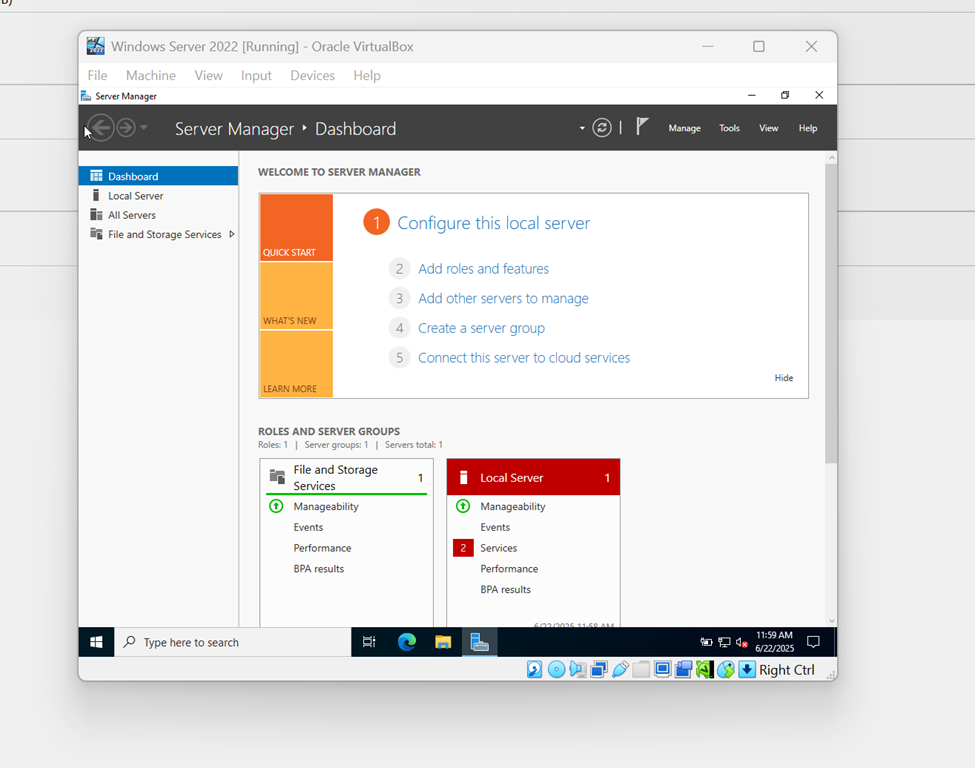Open the Server Manager View menu
This screenshot has width=975, height=768.
(768, 128)
